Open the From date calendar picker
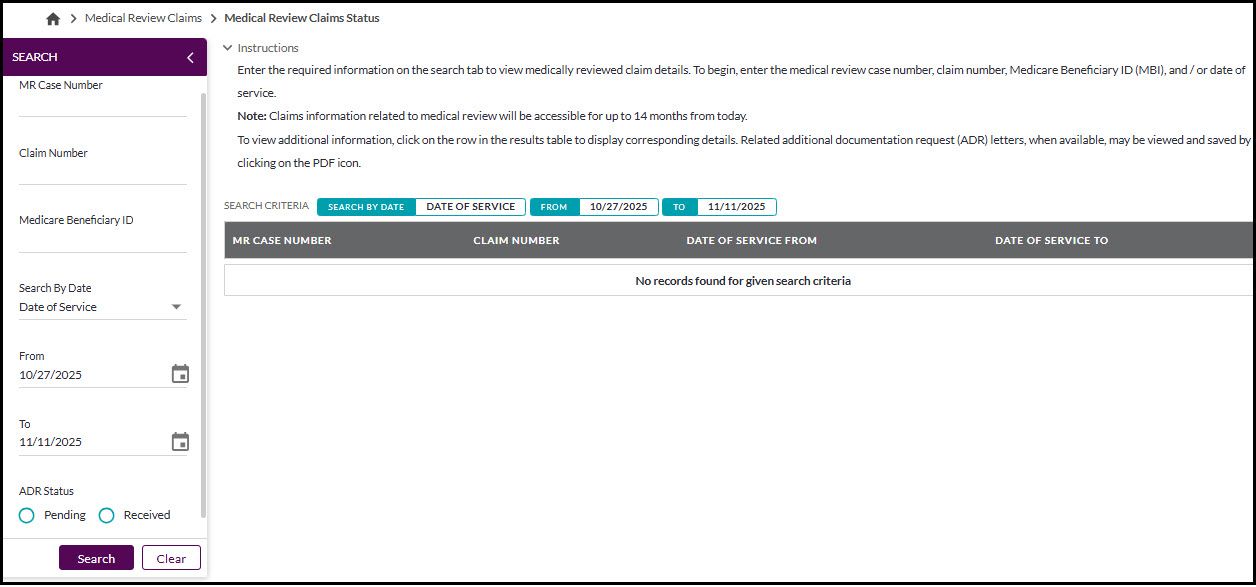This screenshot has height=587, width=1256. pos(180,372)
